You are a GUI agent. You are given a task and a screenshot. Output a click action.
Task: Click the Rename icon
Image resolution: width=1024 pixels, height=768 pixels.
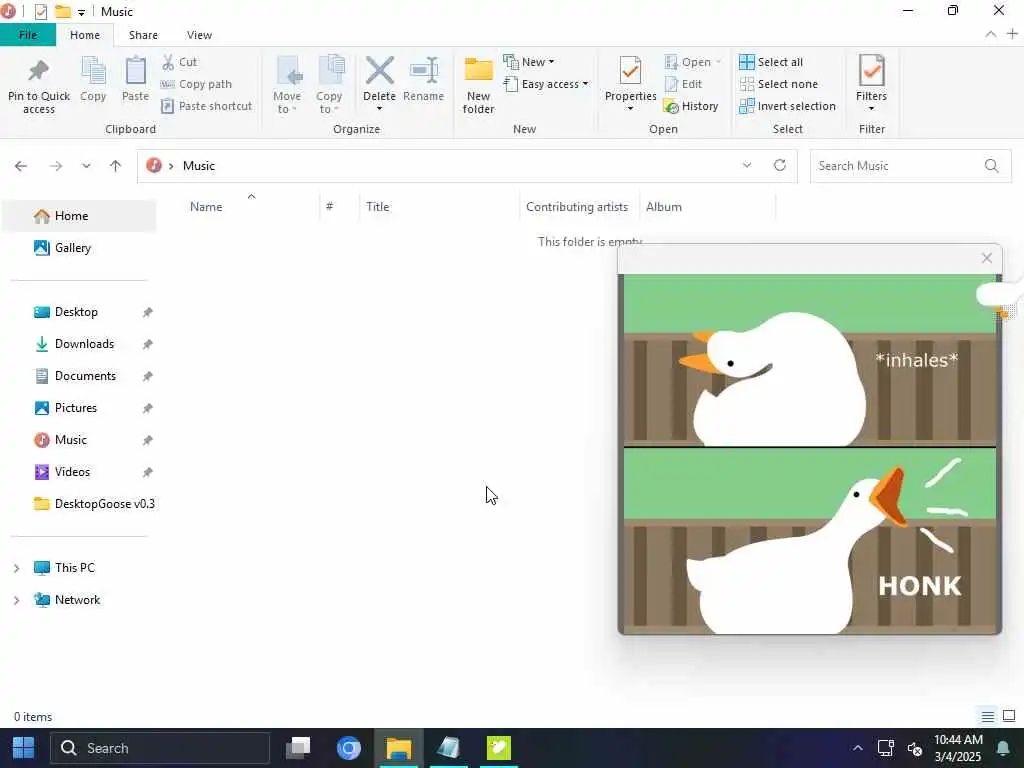pos(424,71)
